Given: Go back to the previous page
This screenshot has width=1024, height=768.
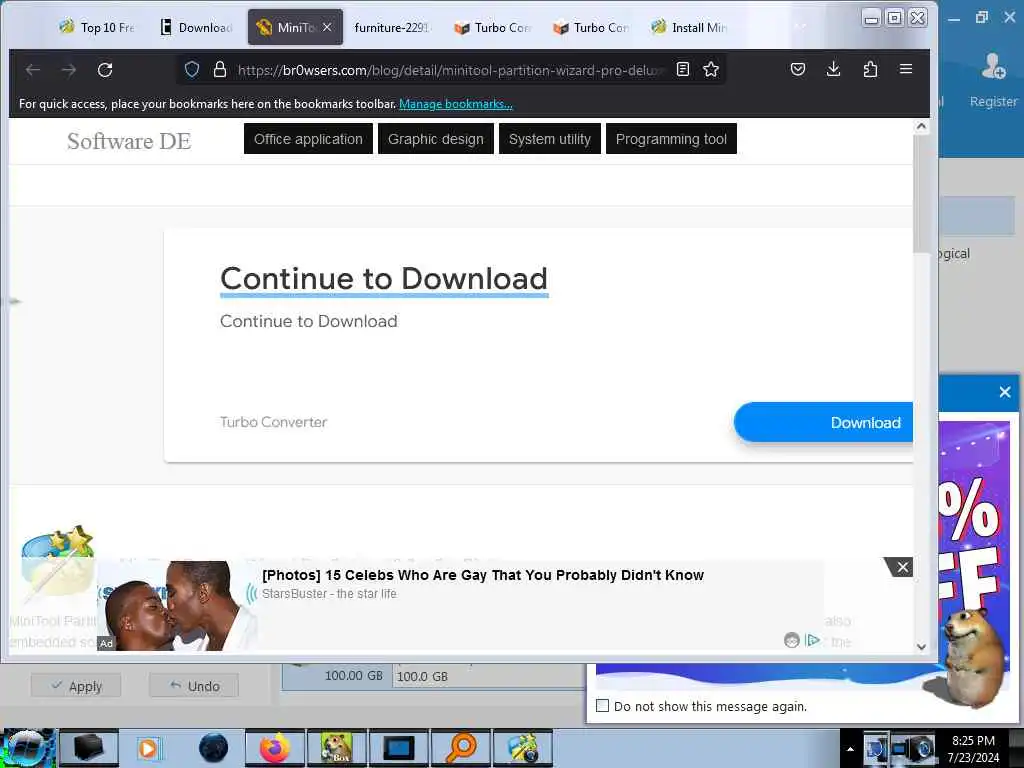Looking at the screenshot, I should point(33,70).
